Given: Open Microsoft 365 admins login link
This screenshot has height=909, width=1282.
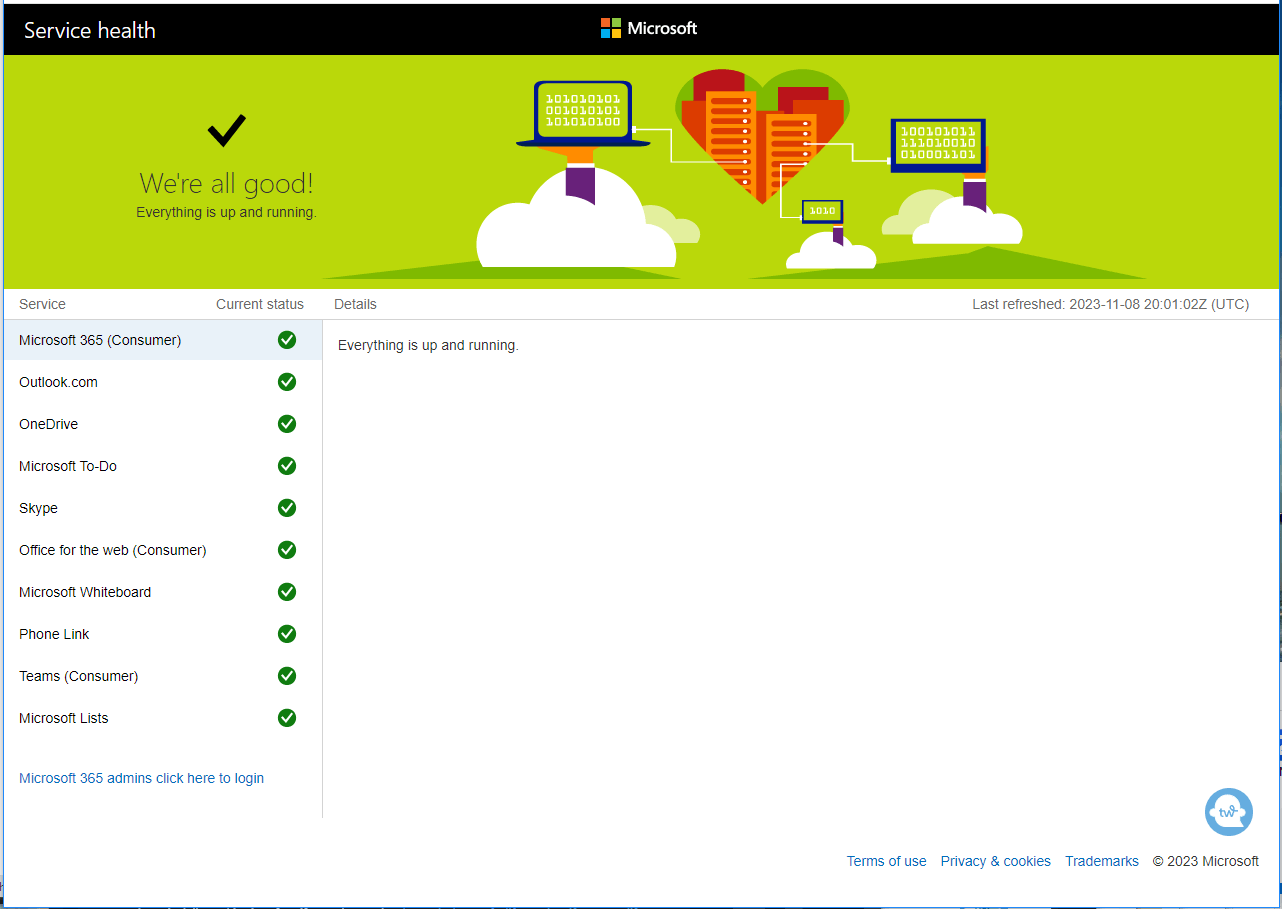Looking at the screenshot, I should (141, 778).
